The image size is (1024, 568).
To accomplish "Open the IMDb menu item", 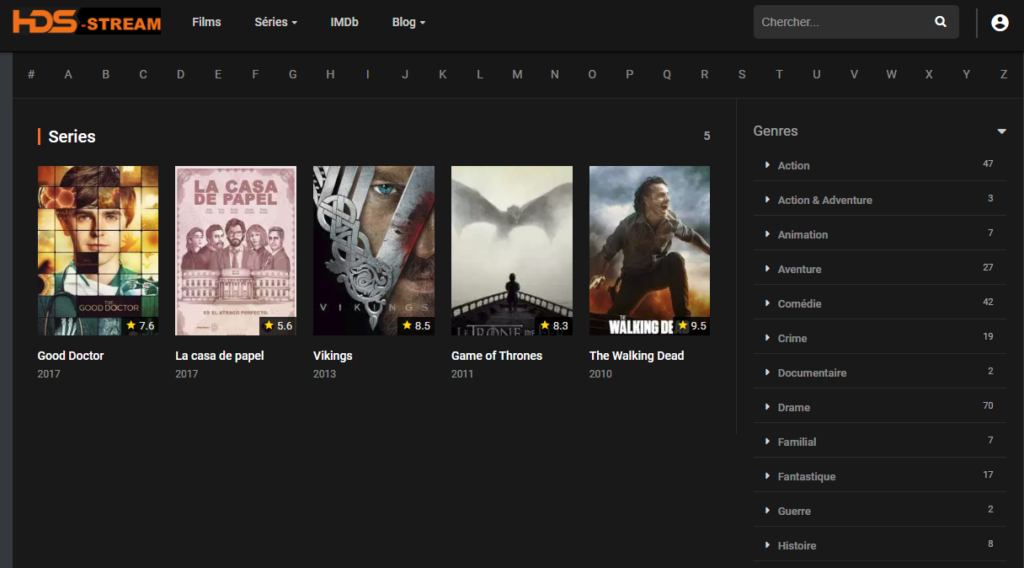I will pyautogui.click(x=344, y=22).
